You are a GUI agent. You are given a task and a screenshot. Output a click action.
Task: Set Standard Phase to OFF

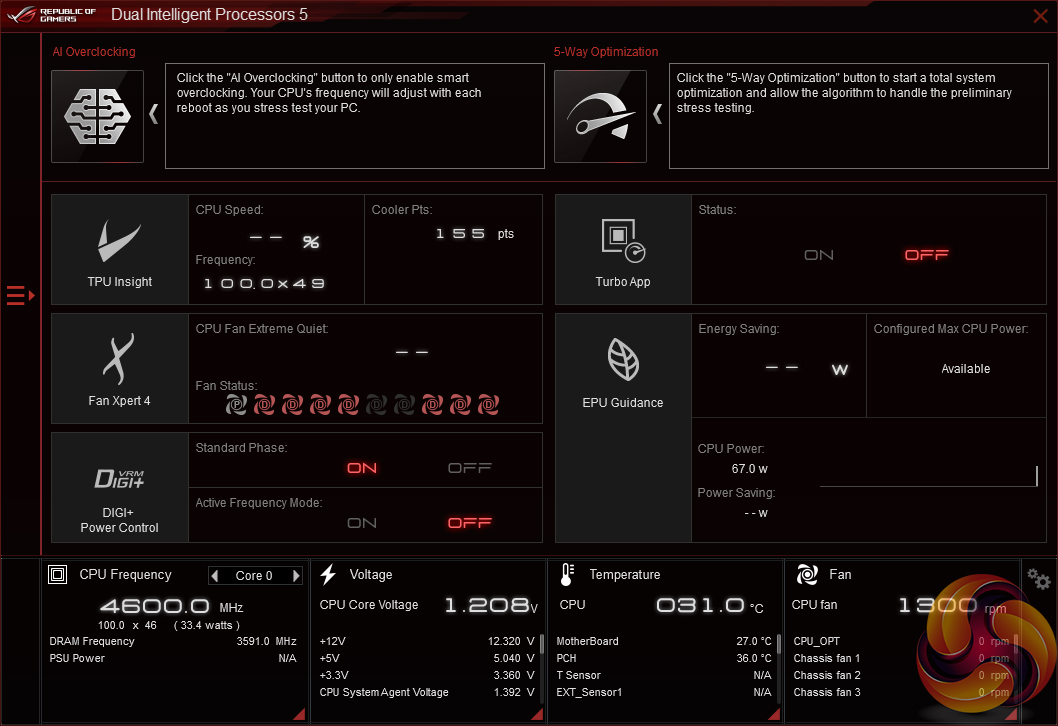[x=469, y=468]
